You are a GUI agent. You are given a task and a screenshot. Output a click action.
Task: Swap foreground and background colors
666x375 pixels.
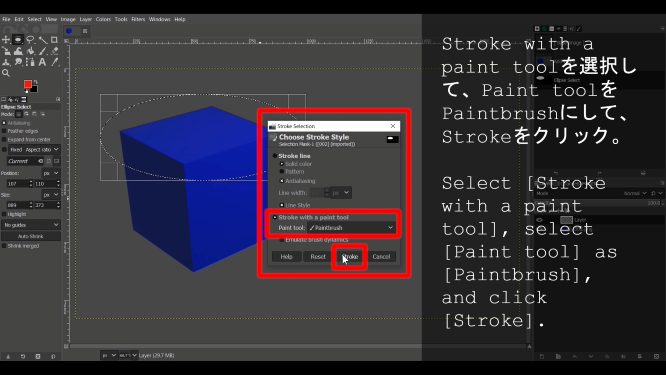coord(36,82)
